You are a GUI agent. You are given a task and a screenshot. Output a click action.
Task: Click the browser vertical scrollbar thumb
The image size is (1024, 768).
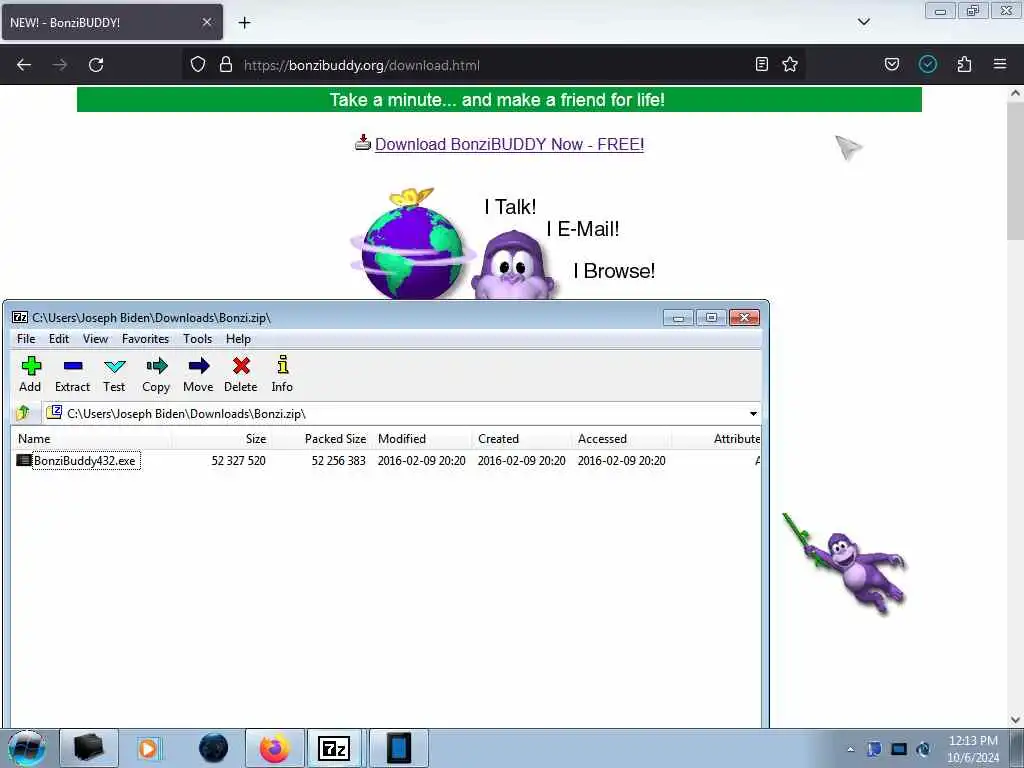point(1015,173)
